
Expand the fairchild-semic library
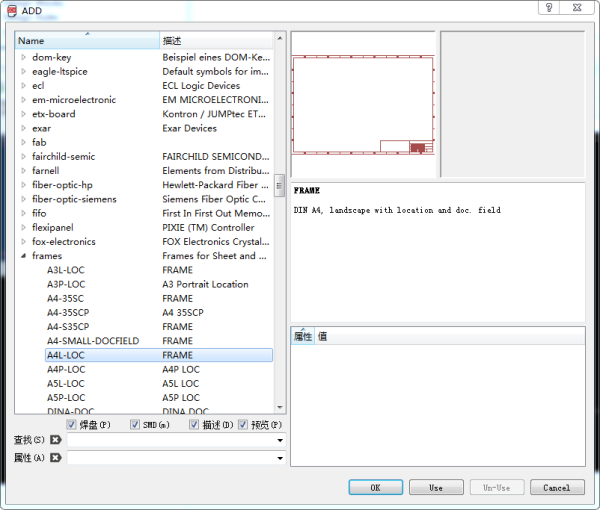[24, 156]
